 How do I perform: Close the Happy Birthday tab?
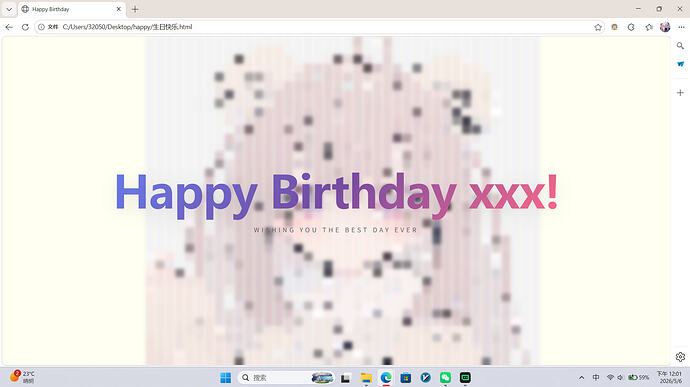click(x=118, y=9)
